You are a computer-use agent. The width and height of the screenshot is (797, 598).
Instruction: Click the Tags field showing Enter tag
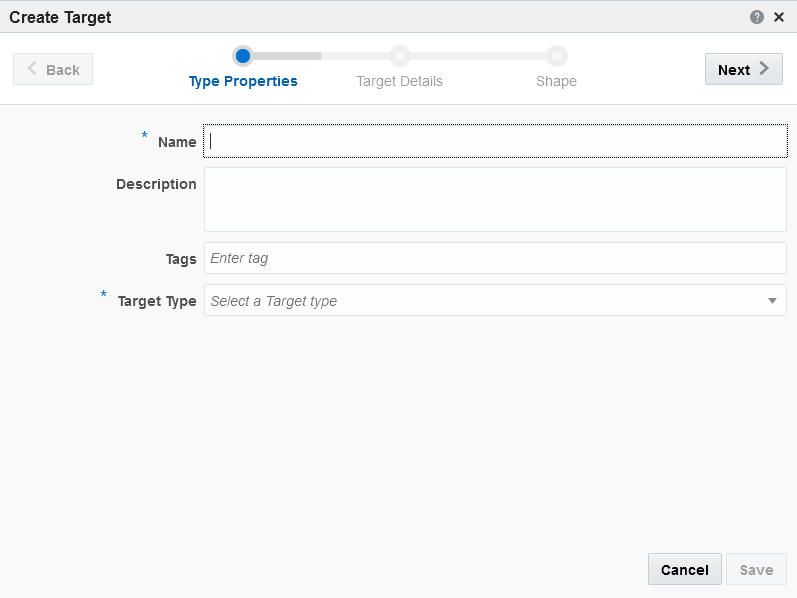496,258
